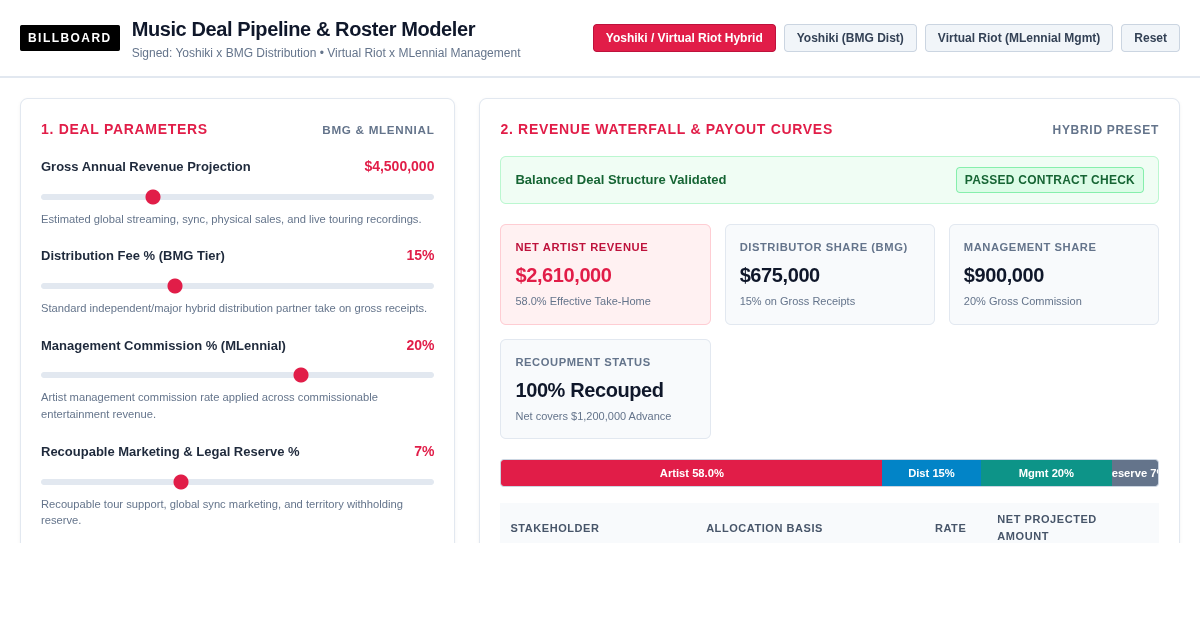
Task: Click the BMG & MLENNIAL label
Action: click(x=378, y=130)
